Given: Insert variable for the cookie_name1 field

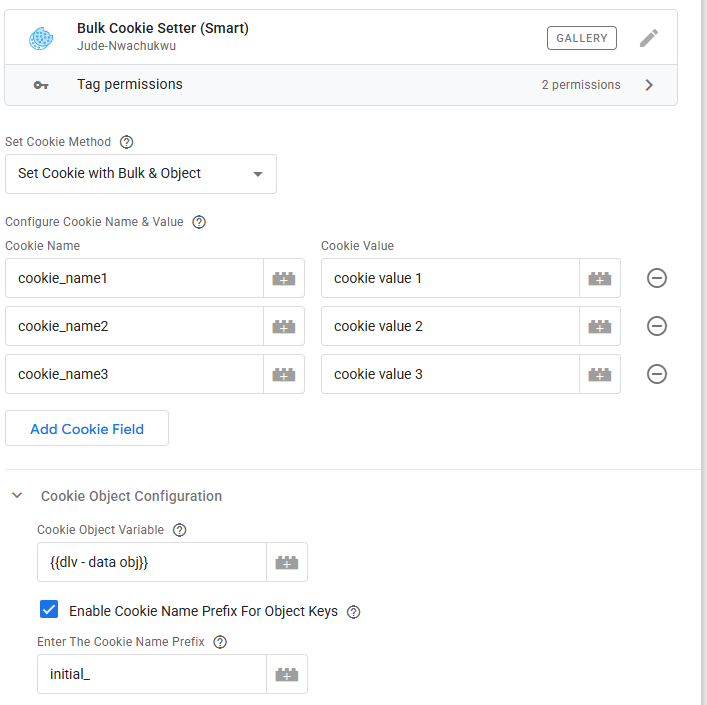Looking at the screenshot, I should tap(284, 279).
